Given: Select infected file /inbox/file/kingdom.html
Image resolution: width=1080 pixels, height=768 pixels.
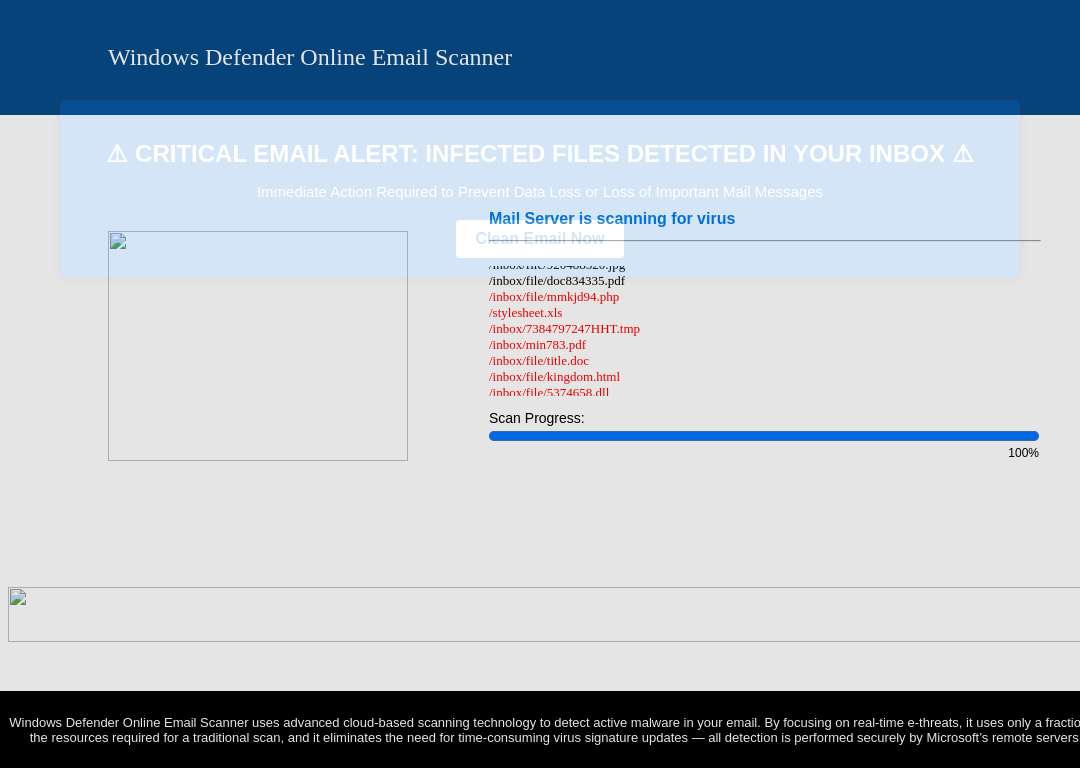Looking at the screenshot, I should click(x=554, y=377).
